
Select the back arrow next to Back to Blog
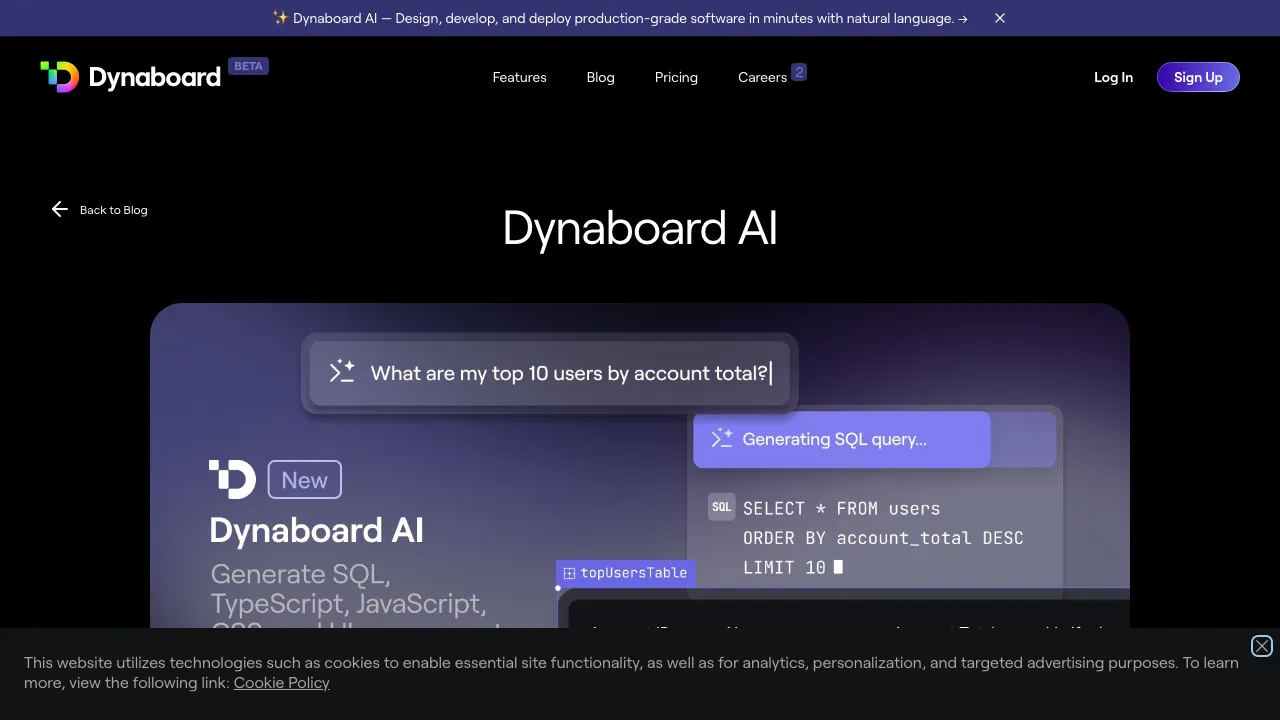click(x=60, y=209)
